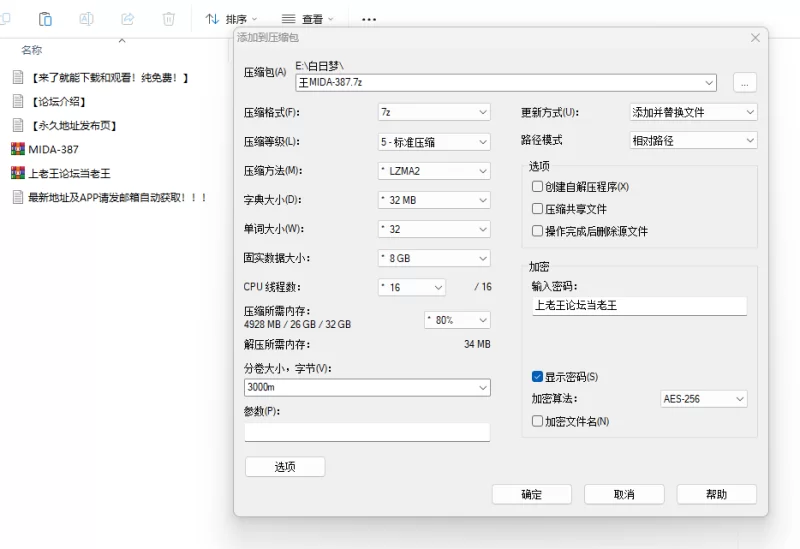Select the MIDA-387 archive file
Viewport: 800px width, 549px height.
click(45, 149)
